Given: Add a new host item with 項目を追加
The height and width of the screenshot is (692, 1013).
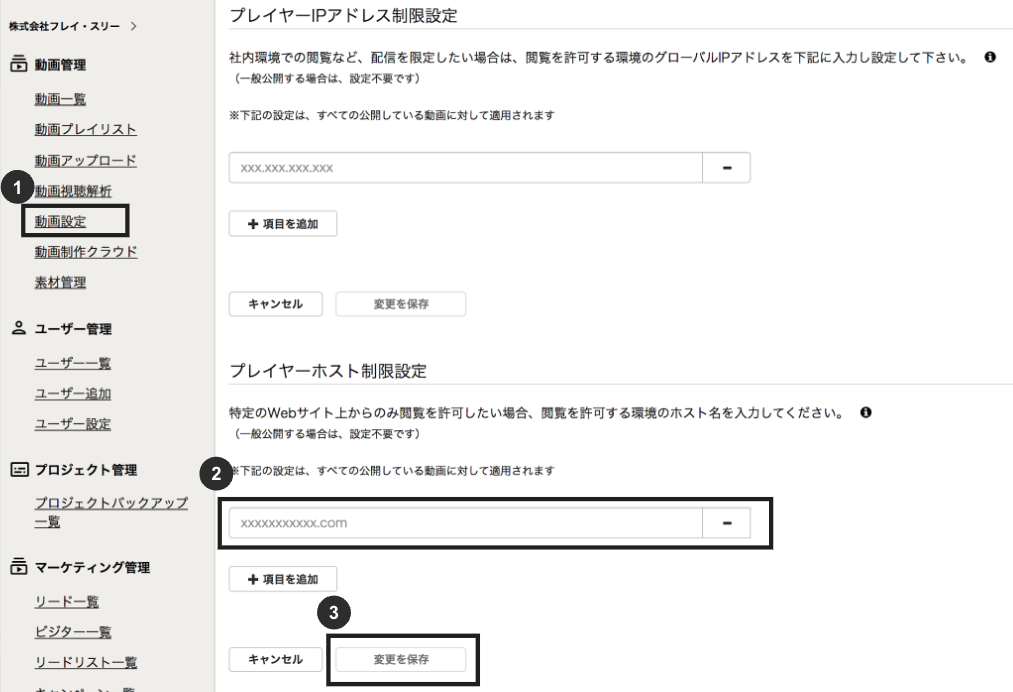Looking at the screenshot, I should tap(282, 578).
